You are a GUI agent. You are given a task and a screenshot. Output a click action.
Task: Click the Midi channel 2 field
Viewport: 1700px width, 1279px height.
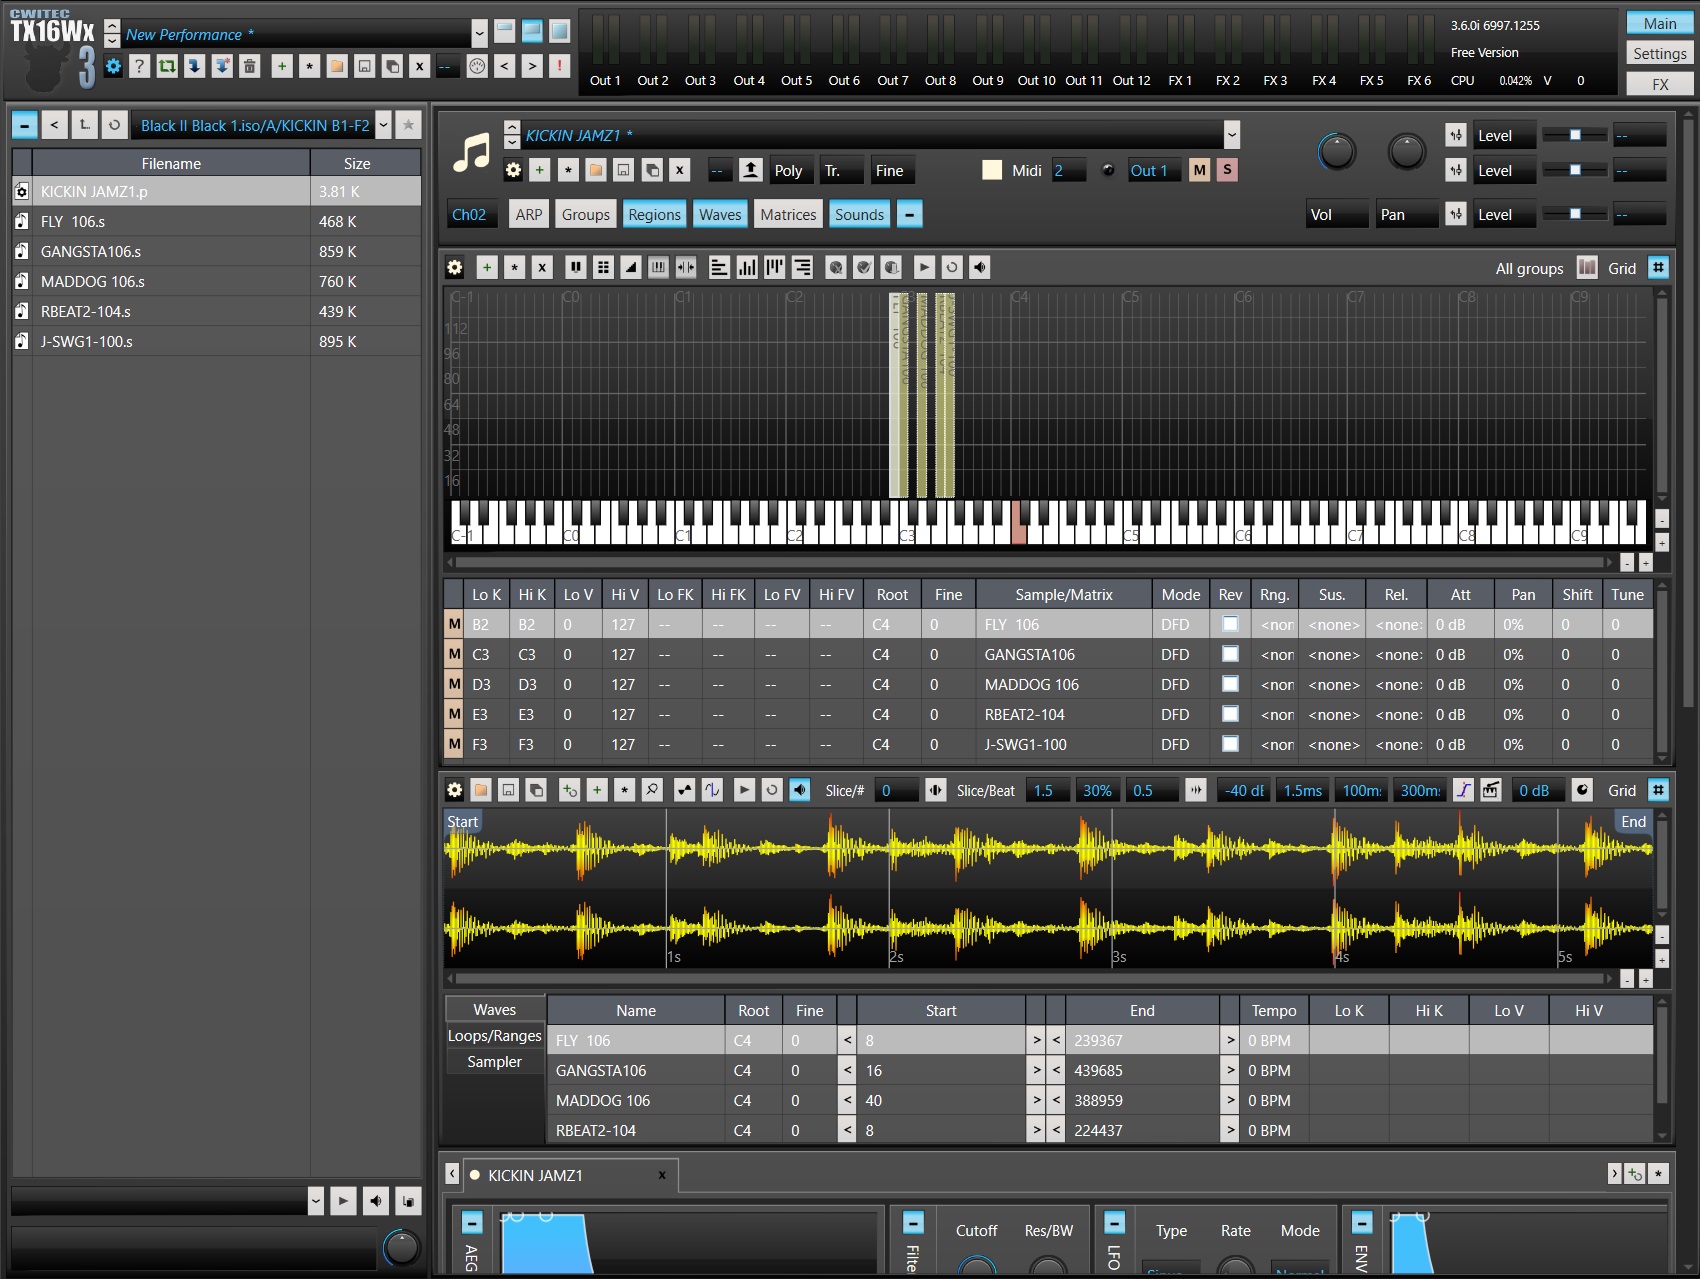point(1070,170)
